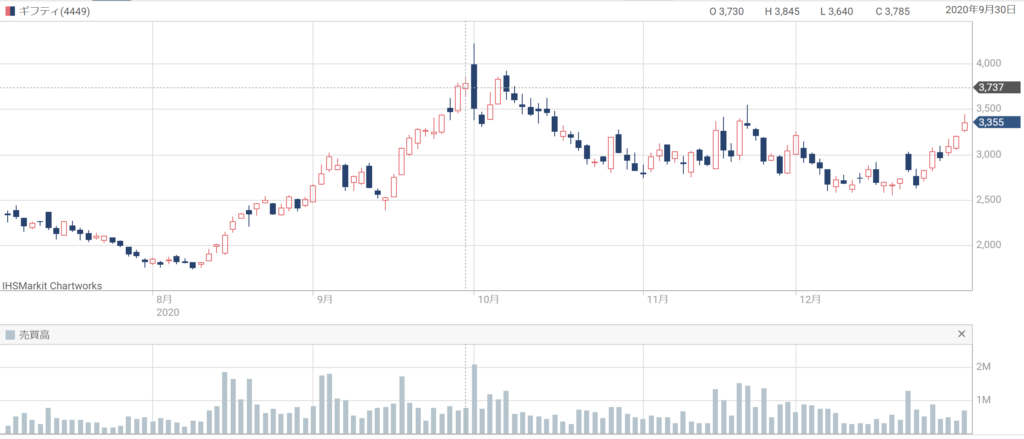Image resolution: width=1024 pixels, height=439 pixels.
Task: Click the 12月 month label
Action: pos(810,299)
